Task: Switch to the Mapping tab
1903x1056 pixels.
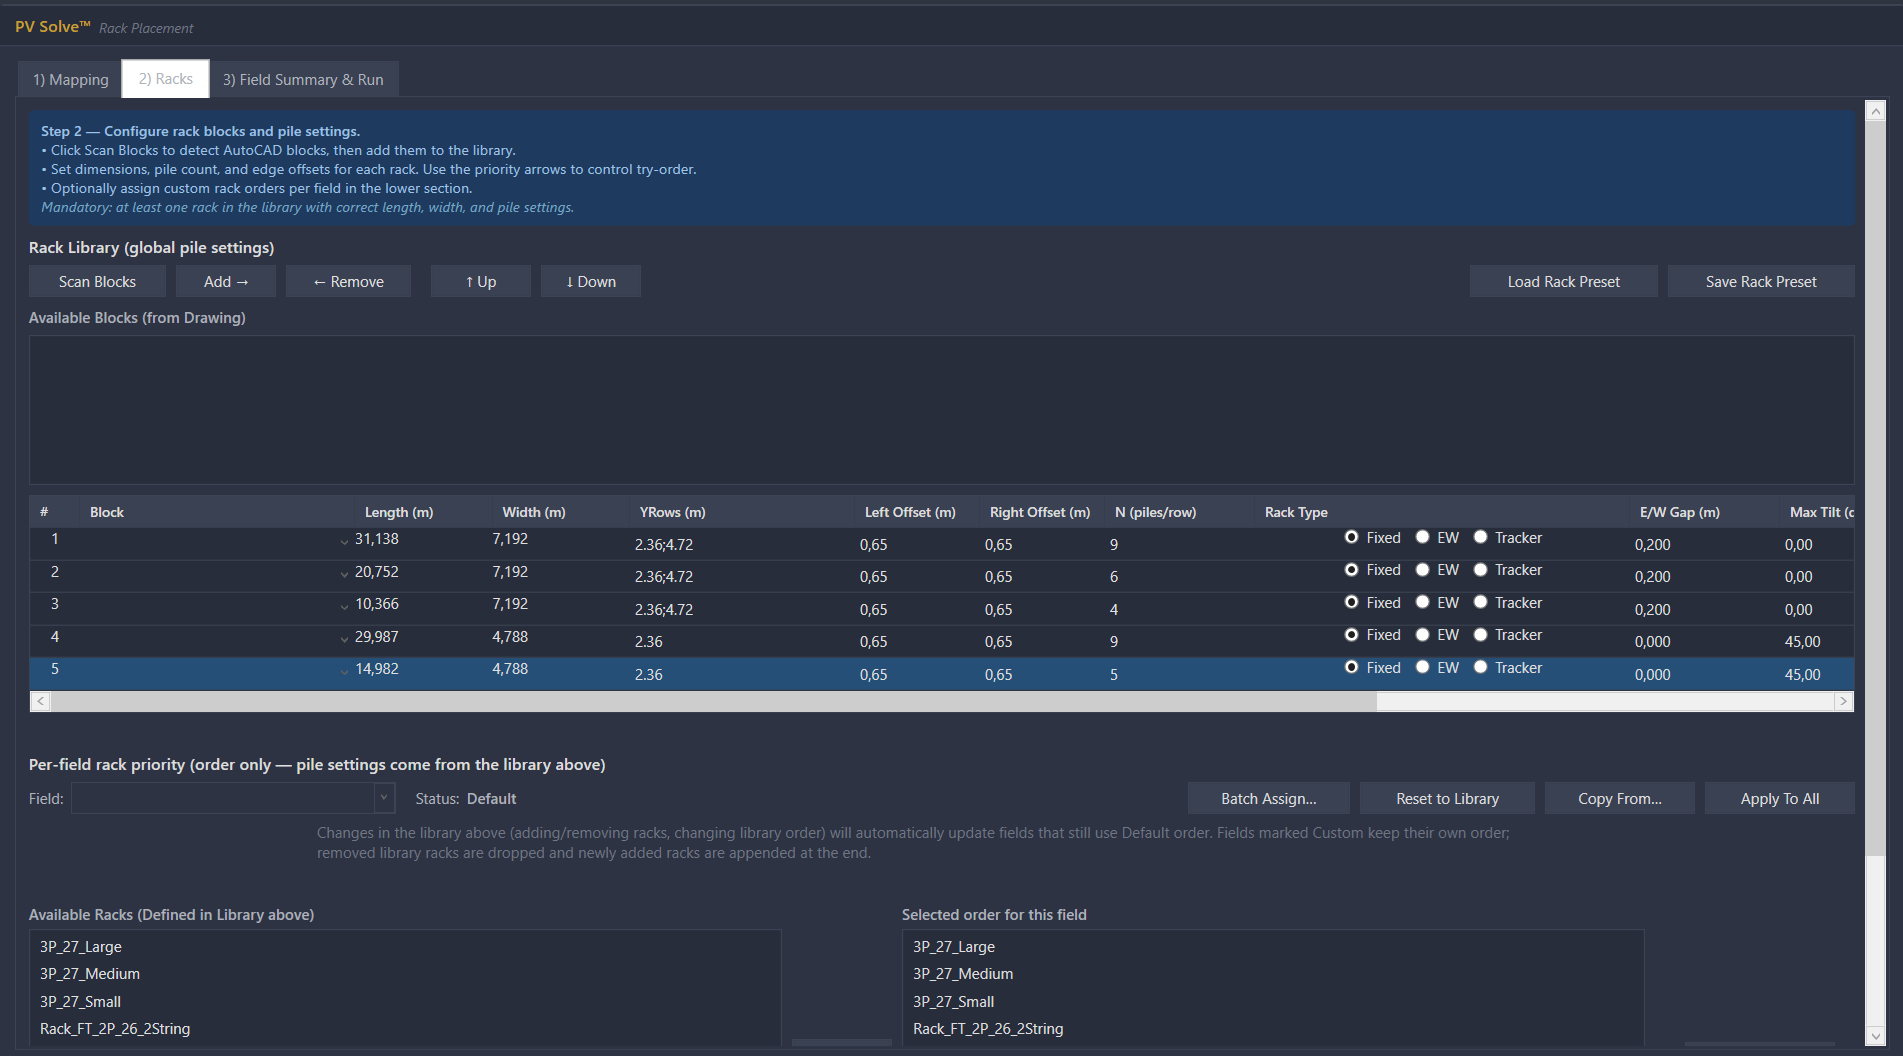Action: coord(70,80)
